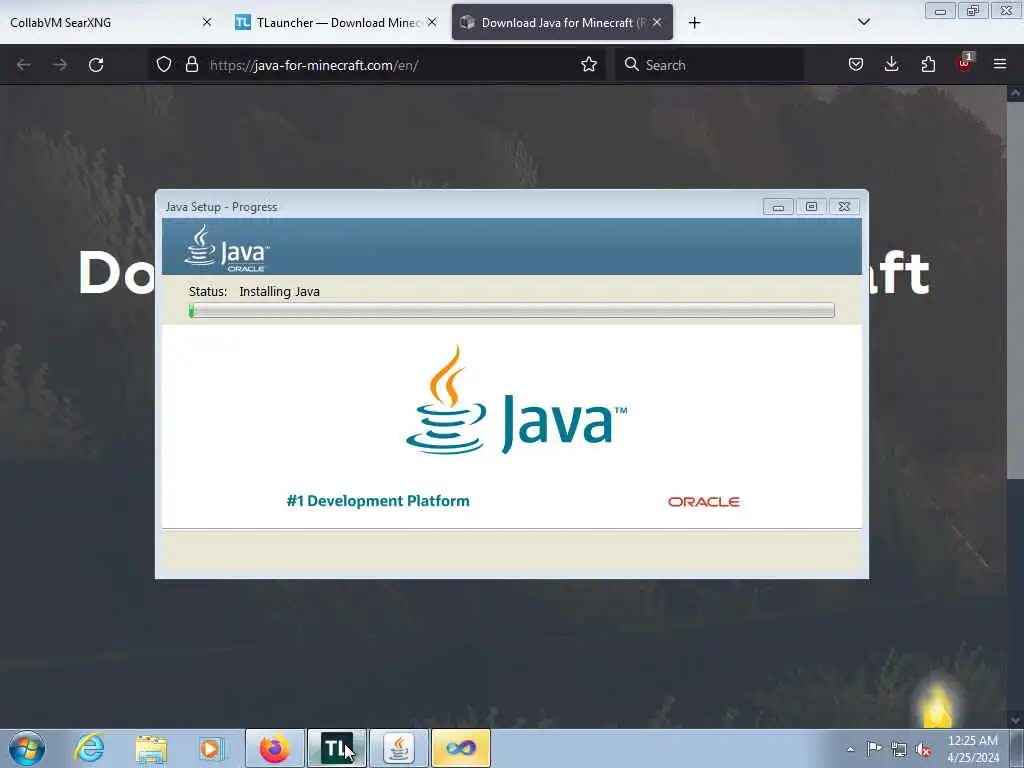This screenshot has height=768, width=1024.
Task: Open the Action Center flag icon
Action: (x=874, y=748)
